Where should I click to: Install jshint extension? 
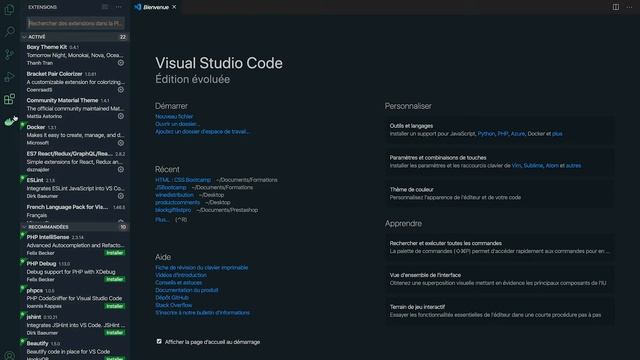(114, 333)
